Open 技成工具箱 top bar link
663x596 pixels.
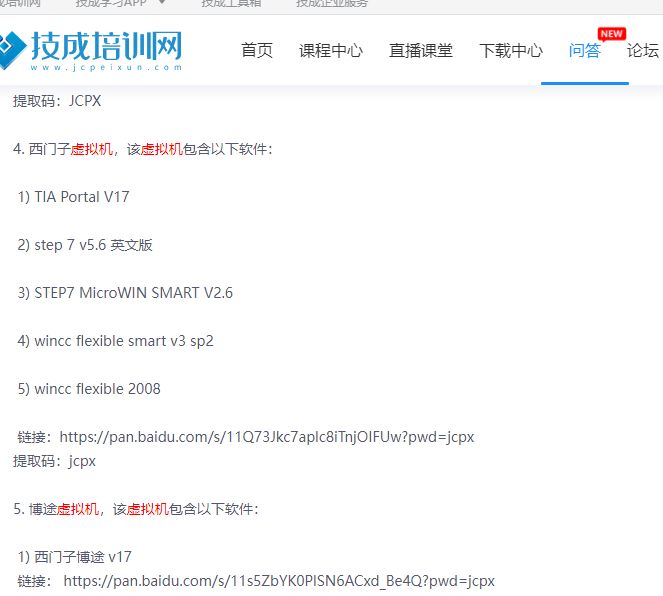click(x=231, y=3)
